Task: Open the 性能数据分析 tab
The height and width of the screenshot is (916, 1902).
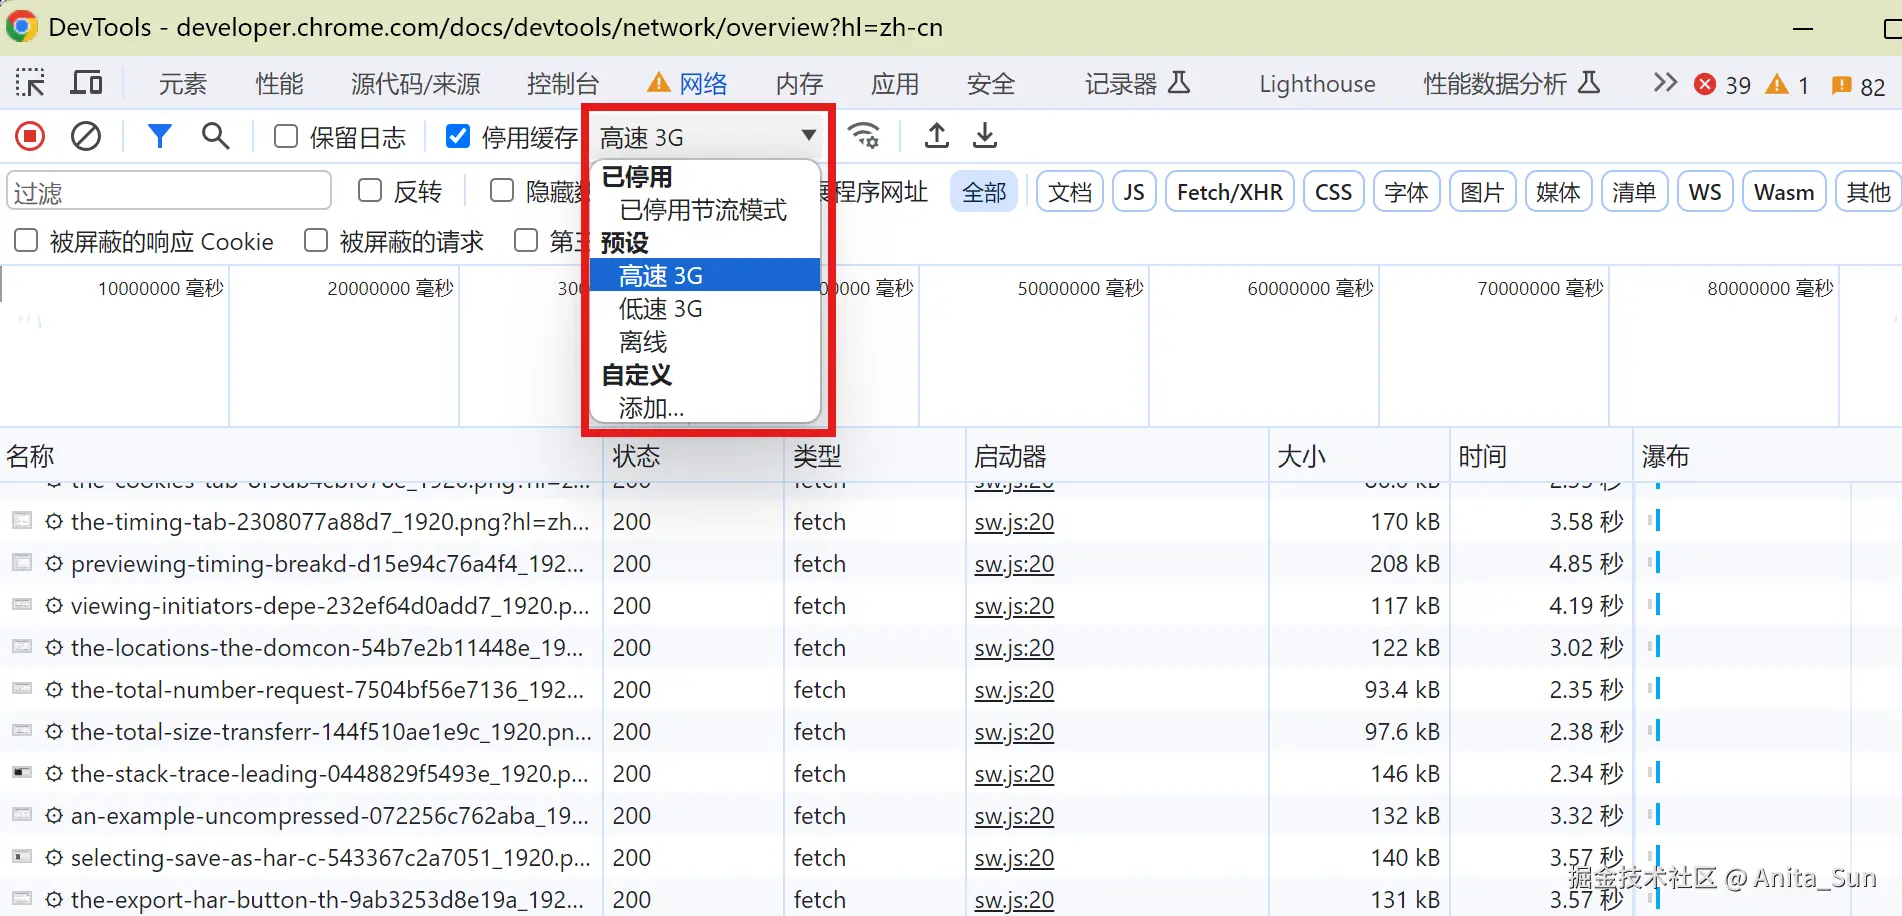Action: point(1512,84)
